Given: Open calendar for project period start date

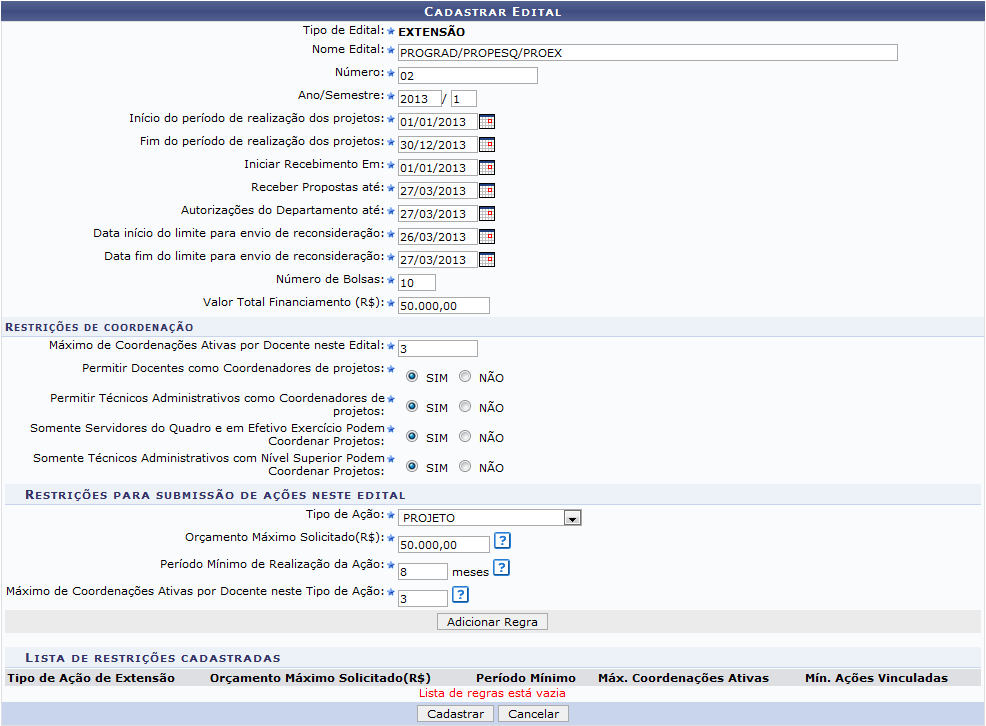Looking at the screenshot, I should pos(487,122).
